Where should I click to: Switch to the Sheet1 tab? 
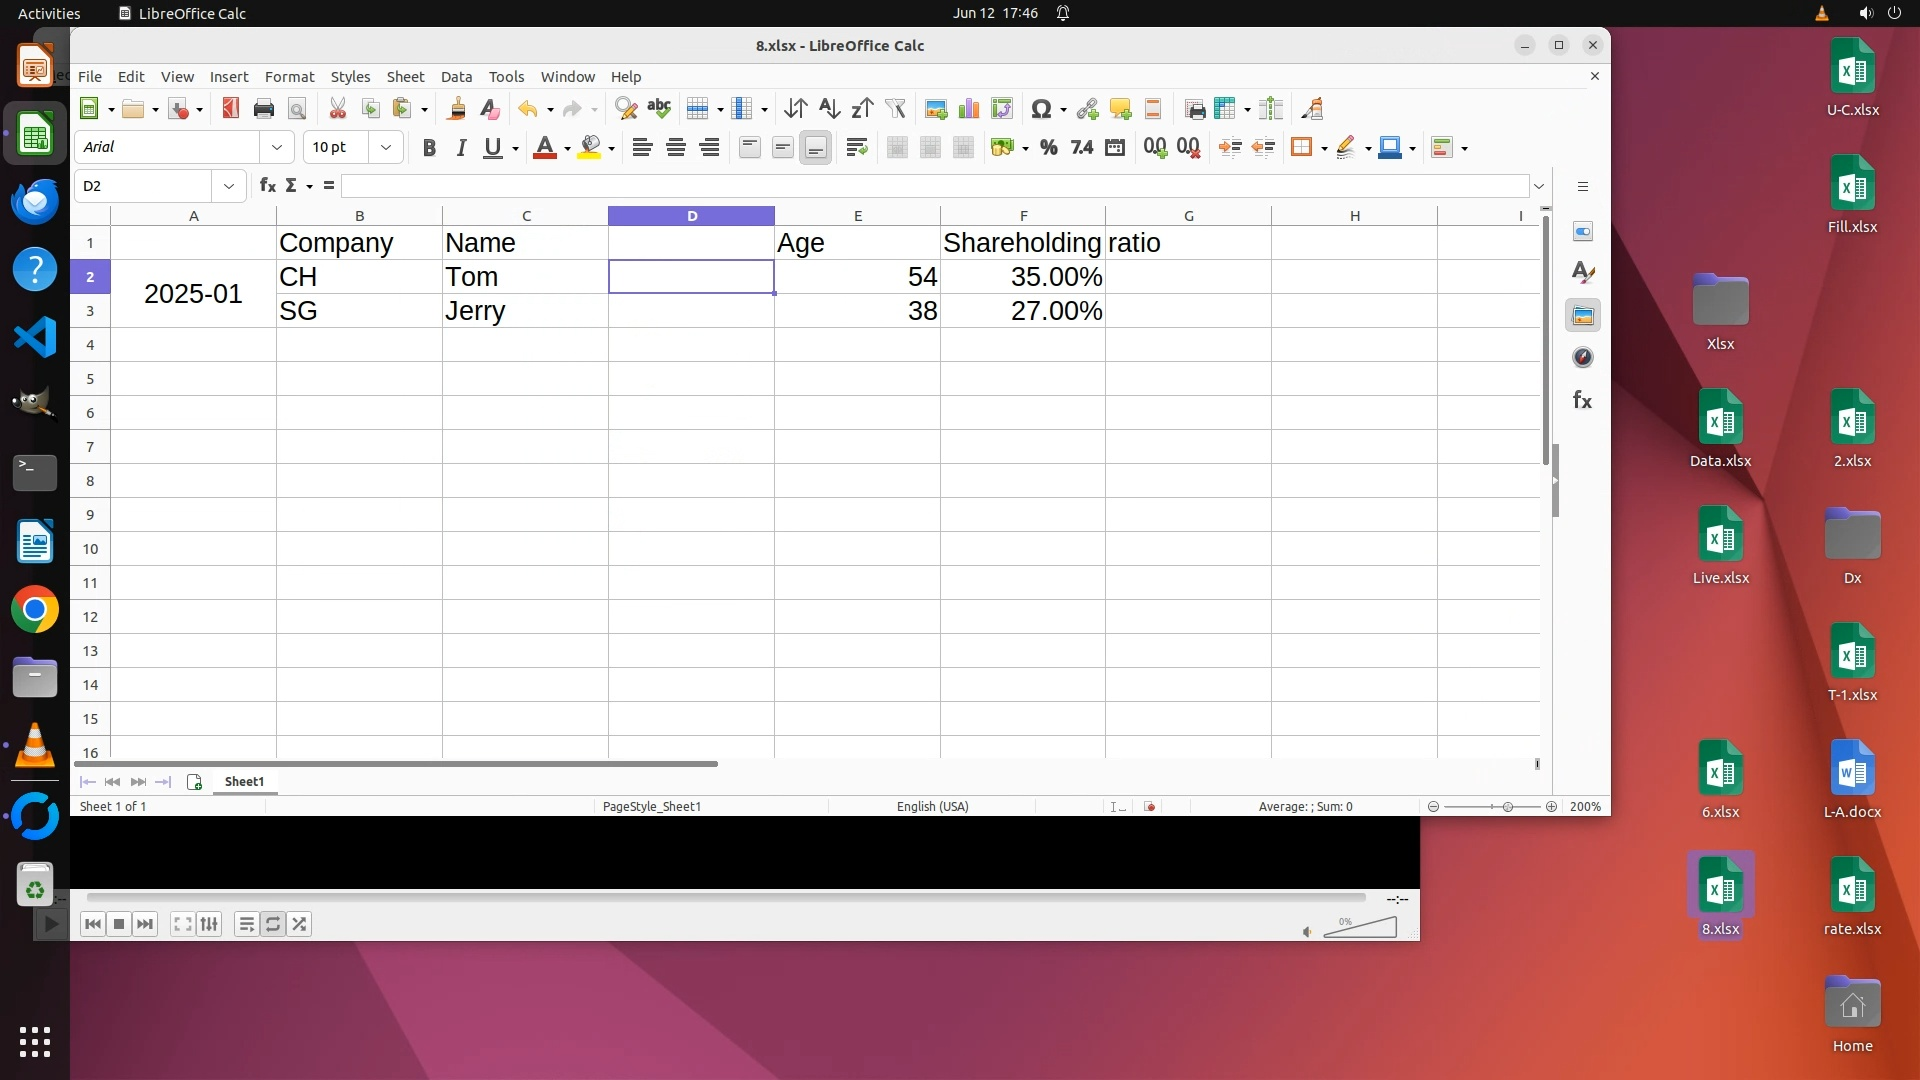point(244,782)
